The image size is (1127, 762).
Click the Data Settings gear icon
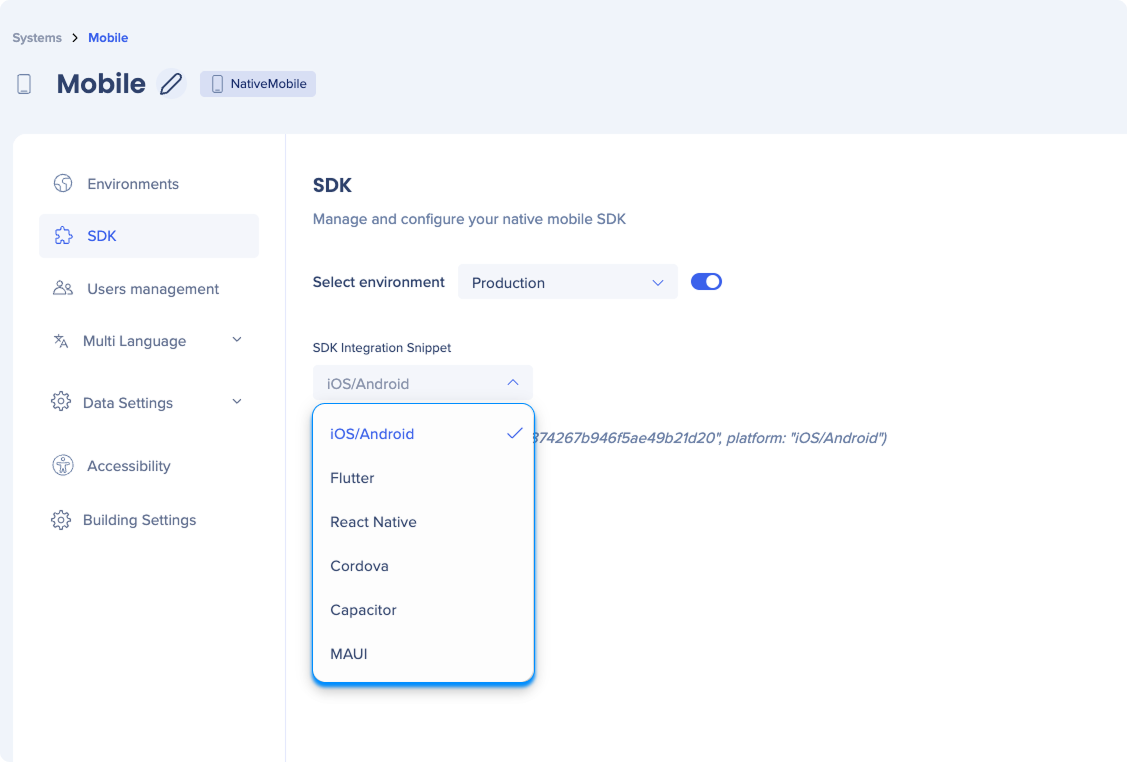(61, 401)
